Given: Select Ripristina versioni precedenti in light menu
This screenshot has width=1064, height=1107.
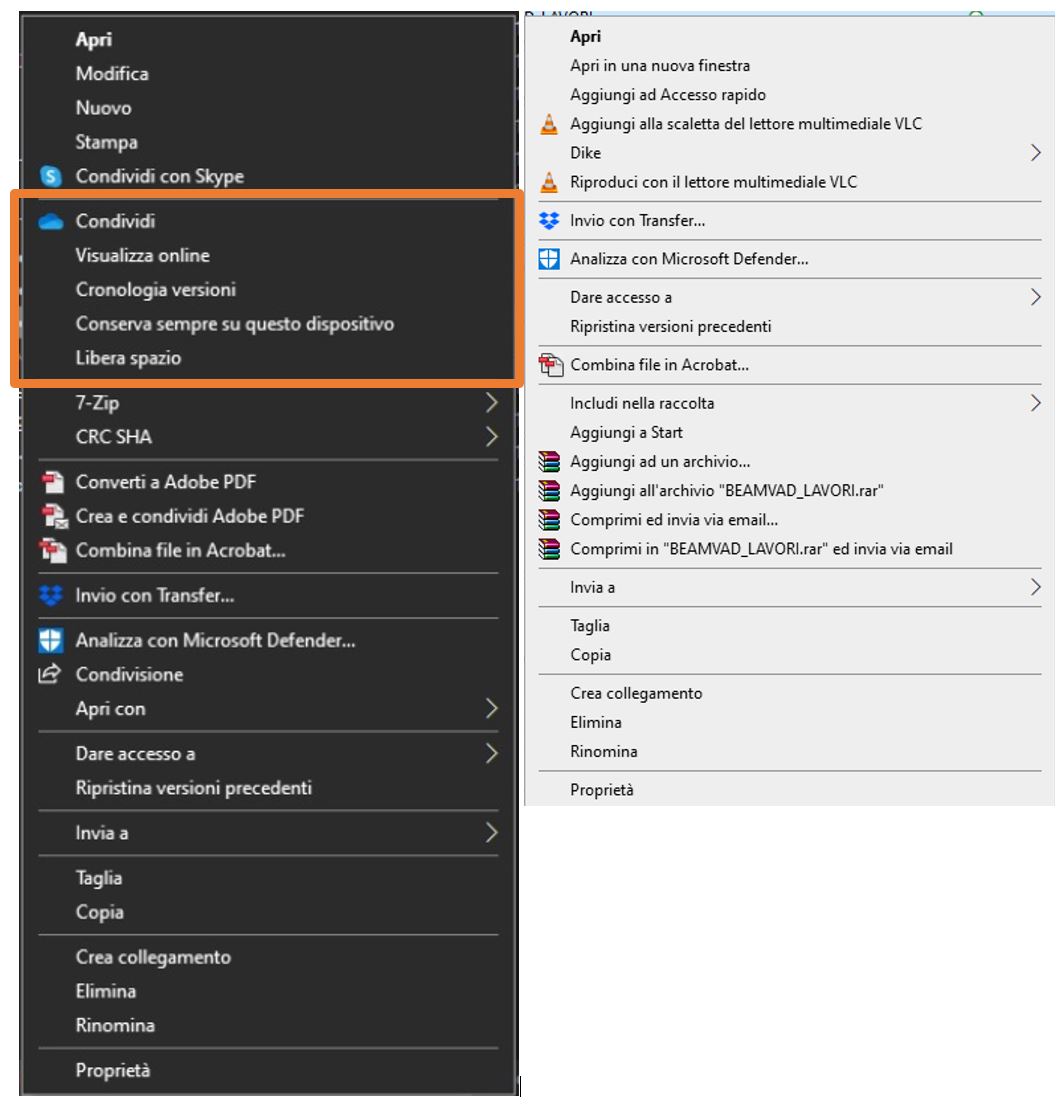Looking at the screenshot, I should click(x=670, y=327).
